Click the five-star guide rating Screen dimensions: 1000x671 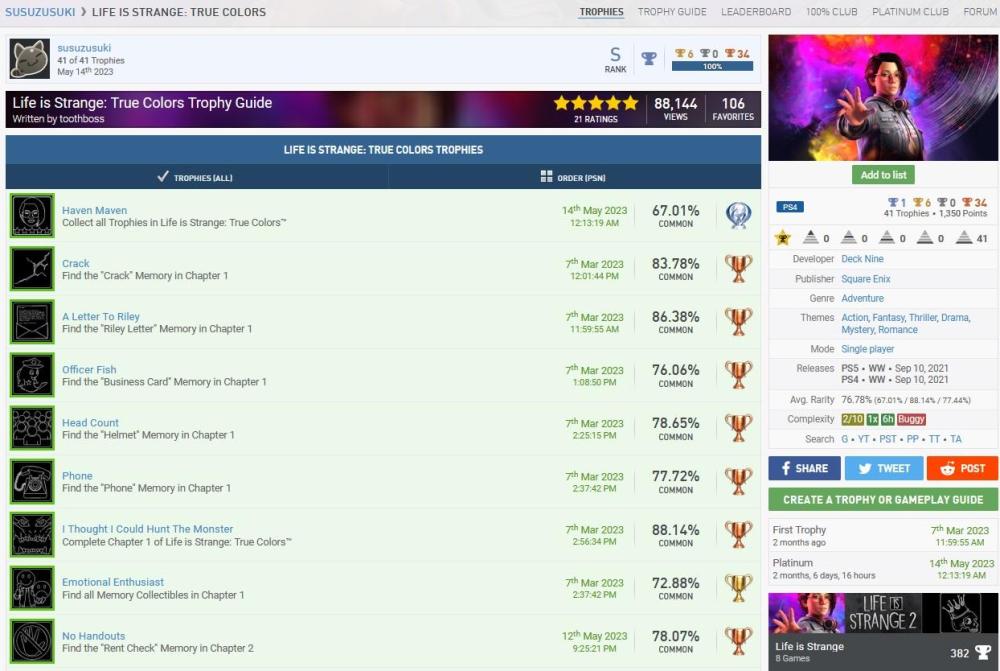(595, 104)
